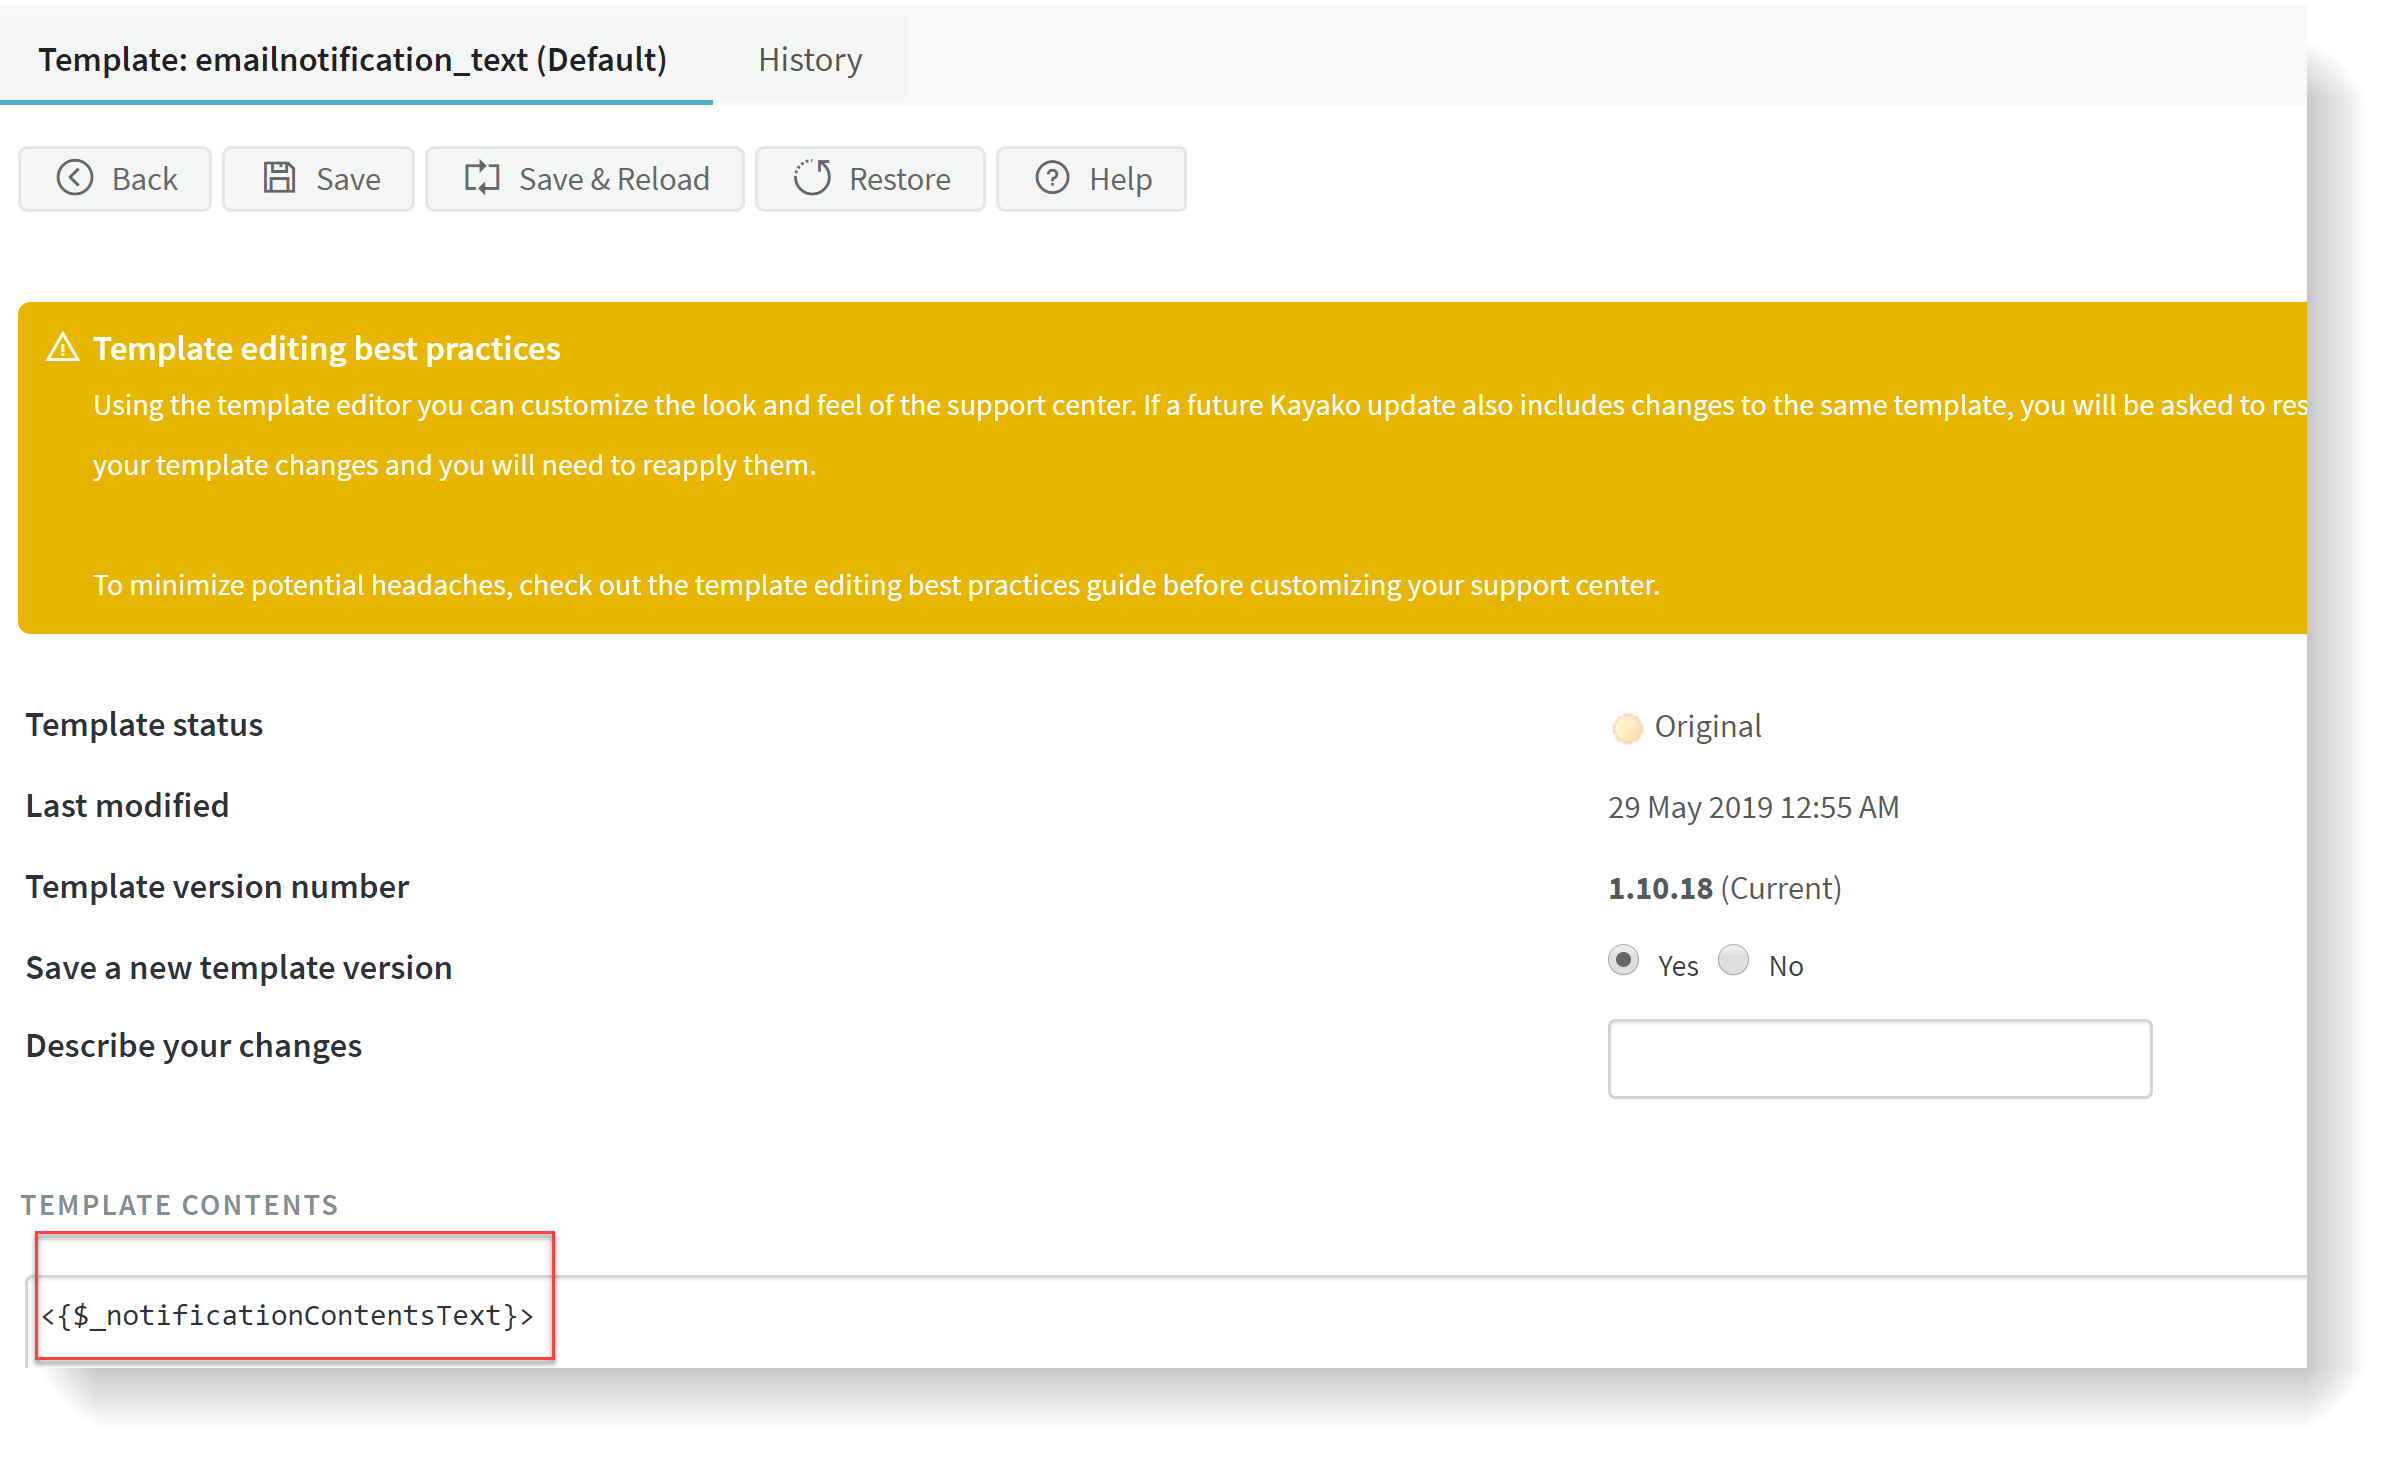This screenshot has height=1468, width=2407.
Task: Click the Save button in the toolbar
Action: [x=318, y=178]
